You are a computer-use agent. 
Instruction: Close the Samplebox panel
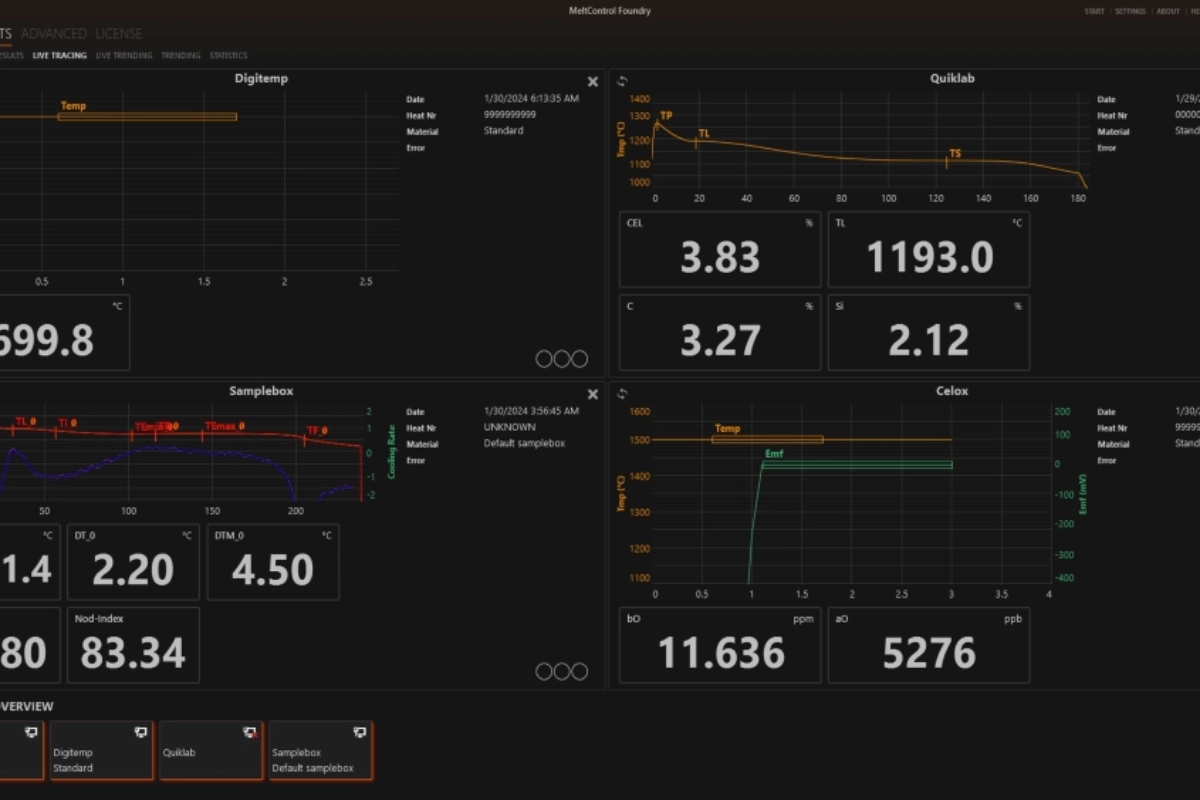click(x=592, y=394)
